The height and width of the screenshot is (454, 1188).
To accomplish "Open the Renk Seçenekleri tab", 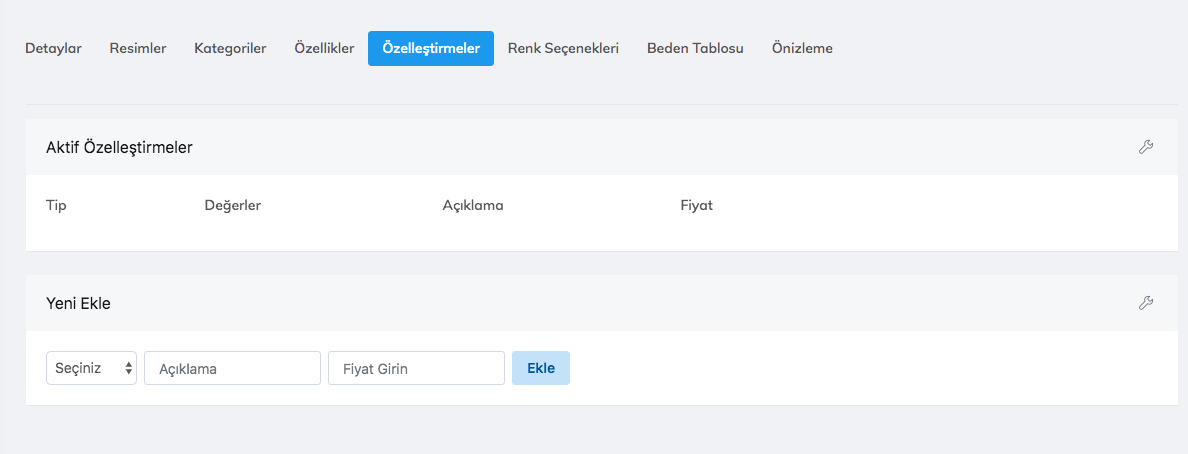I will [563, 48].
